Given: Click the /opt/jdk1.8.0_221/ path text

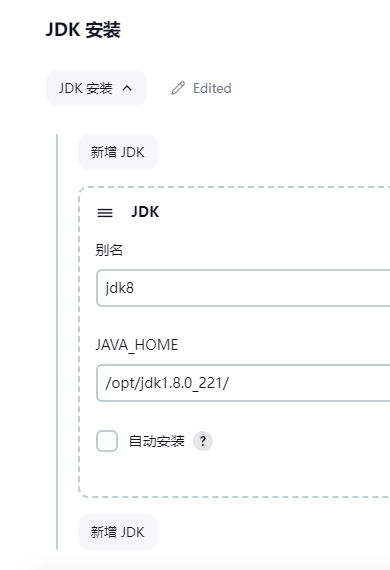Looking at the screenshot, I should tap(167, 383).
